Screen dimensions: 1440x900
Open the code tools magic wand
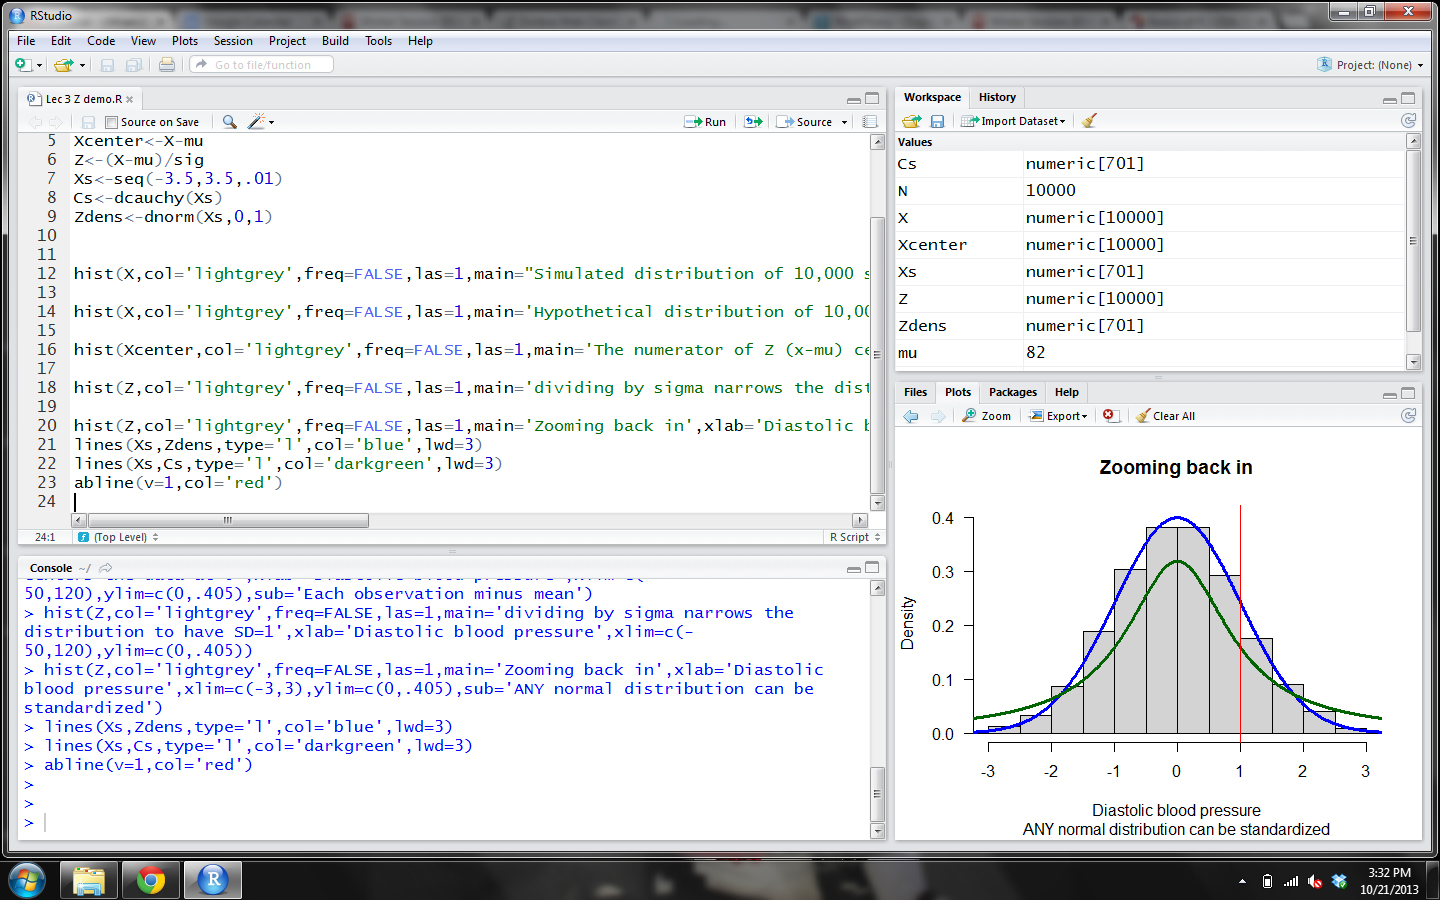click(257, 122)
